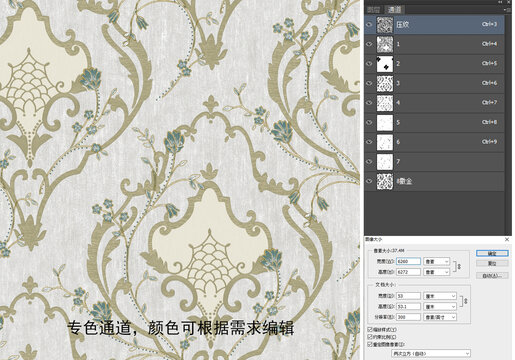Hide channel 3 via its eye icon
515x360 pixels.
369,83
